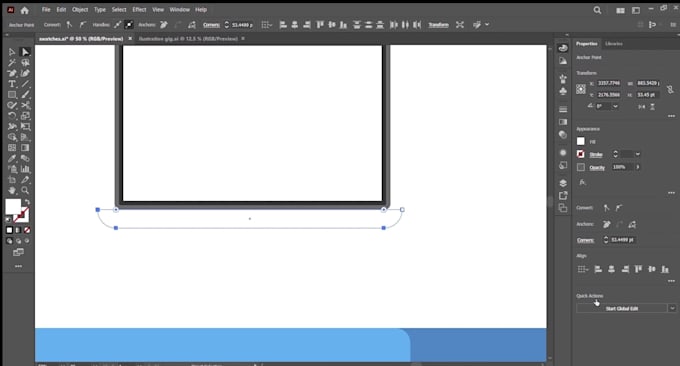680x366 pixels.
Task: Select the Free Transform tool
Action: pos(25,127)
